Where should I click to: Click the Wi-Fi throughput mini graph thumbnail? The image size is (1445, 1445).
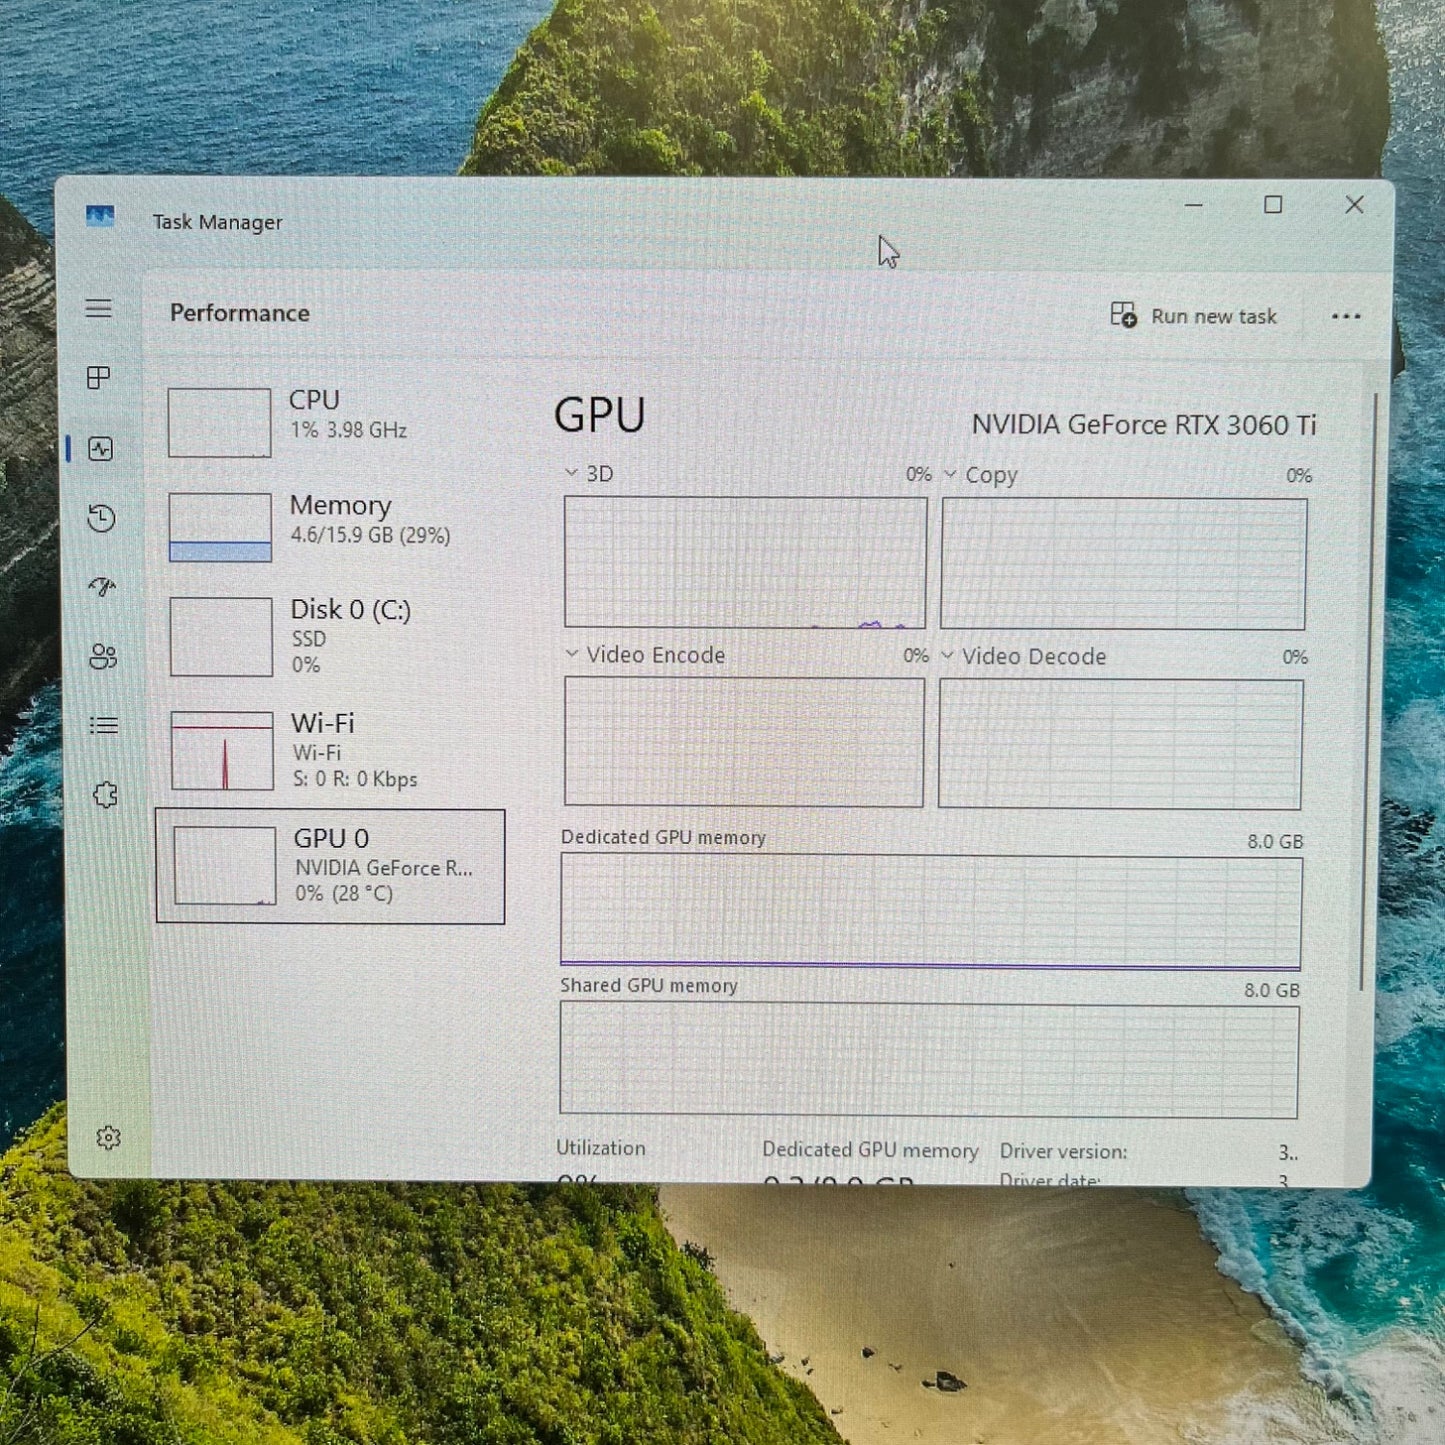point(222,751)
